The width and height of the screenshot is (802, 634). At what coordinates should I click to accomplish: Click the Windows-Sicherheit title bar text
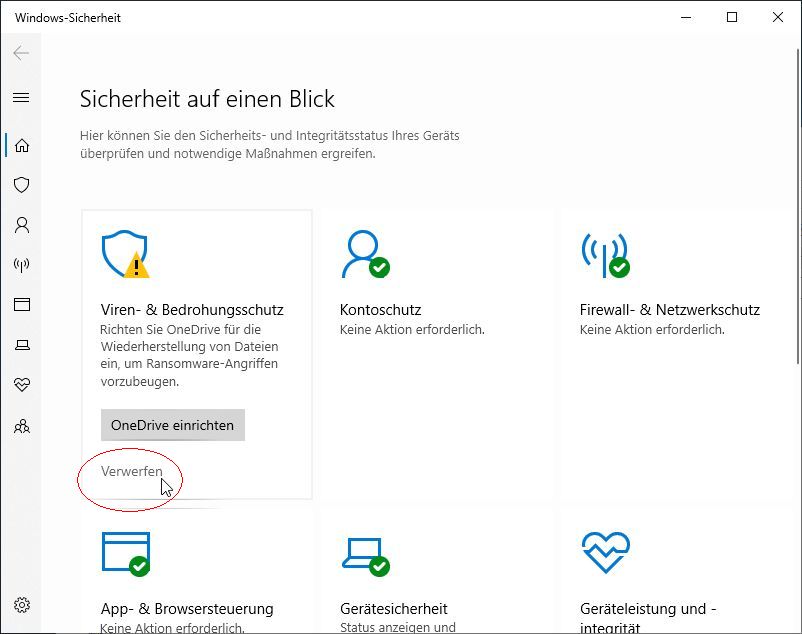click(68, 18)
